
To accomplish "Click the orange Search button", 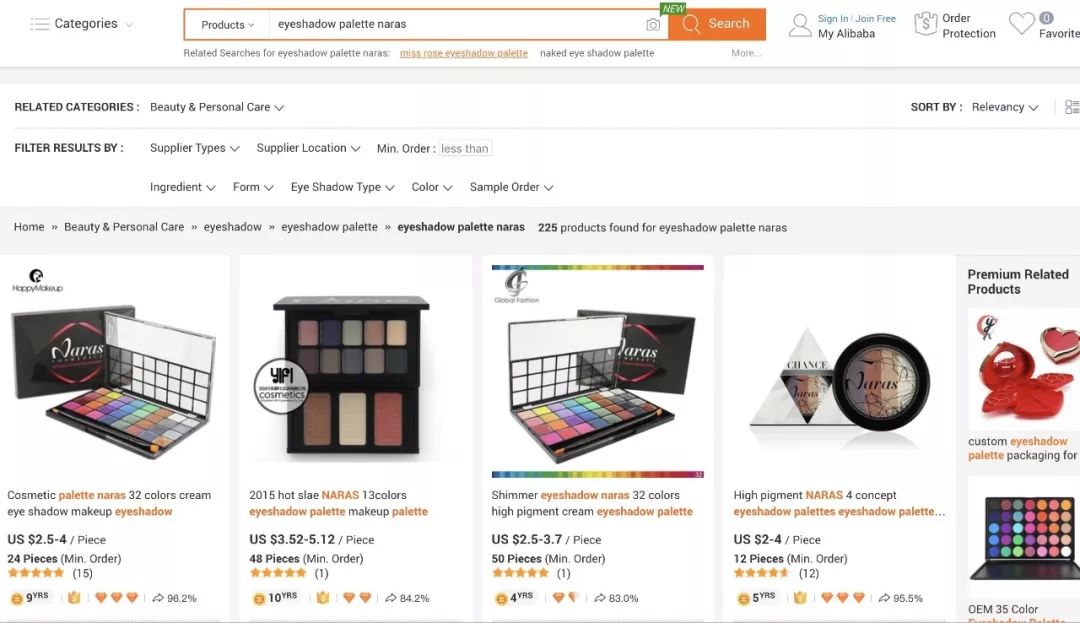I will 717,24.
